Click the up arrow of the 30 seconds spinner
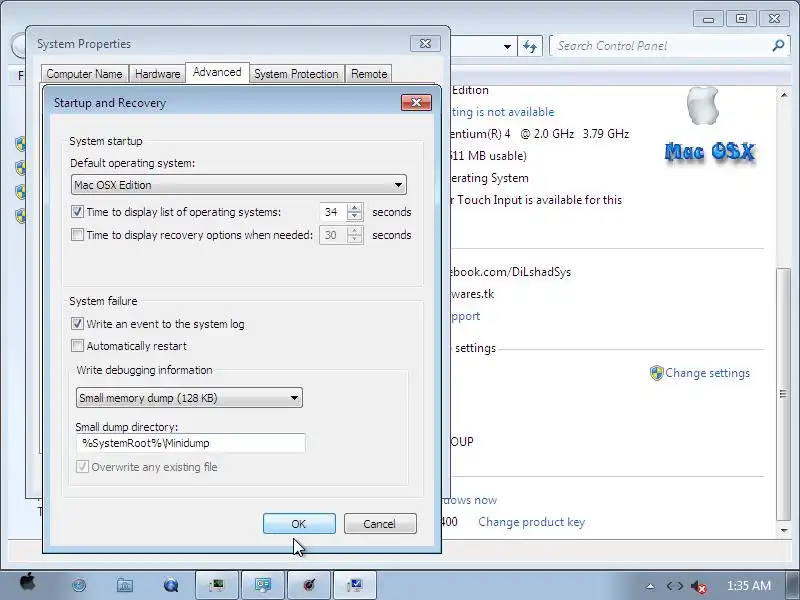This screenshot has height=600, width=800. click(355, 231)
